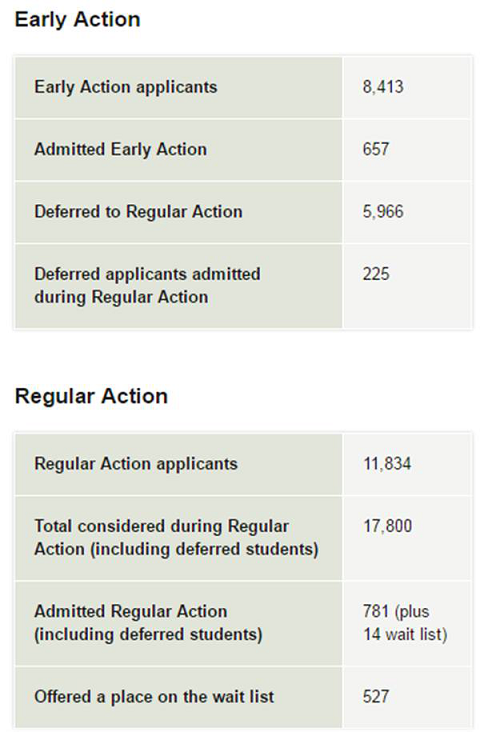This screenshot has width=480, height=732.
Task: Select Offered a place on the wait list
Action: (x=154, y=697)
